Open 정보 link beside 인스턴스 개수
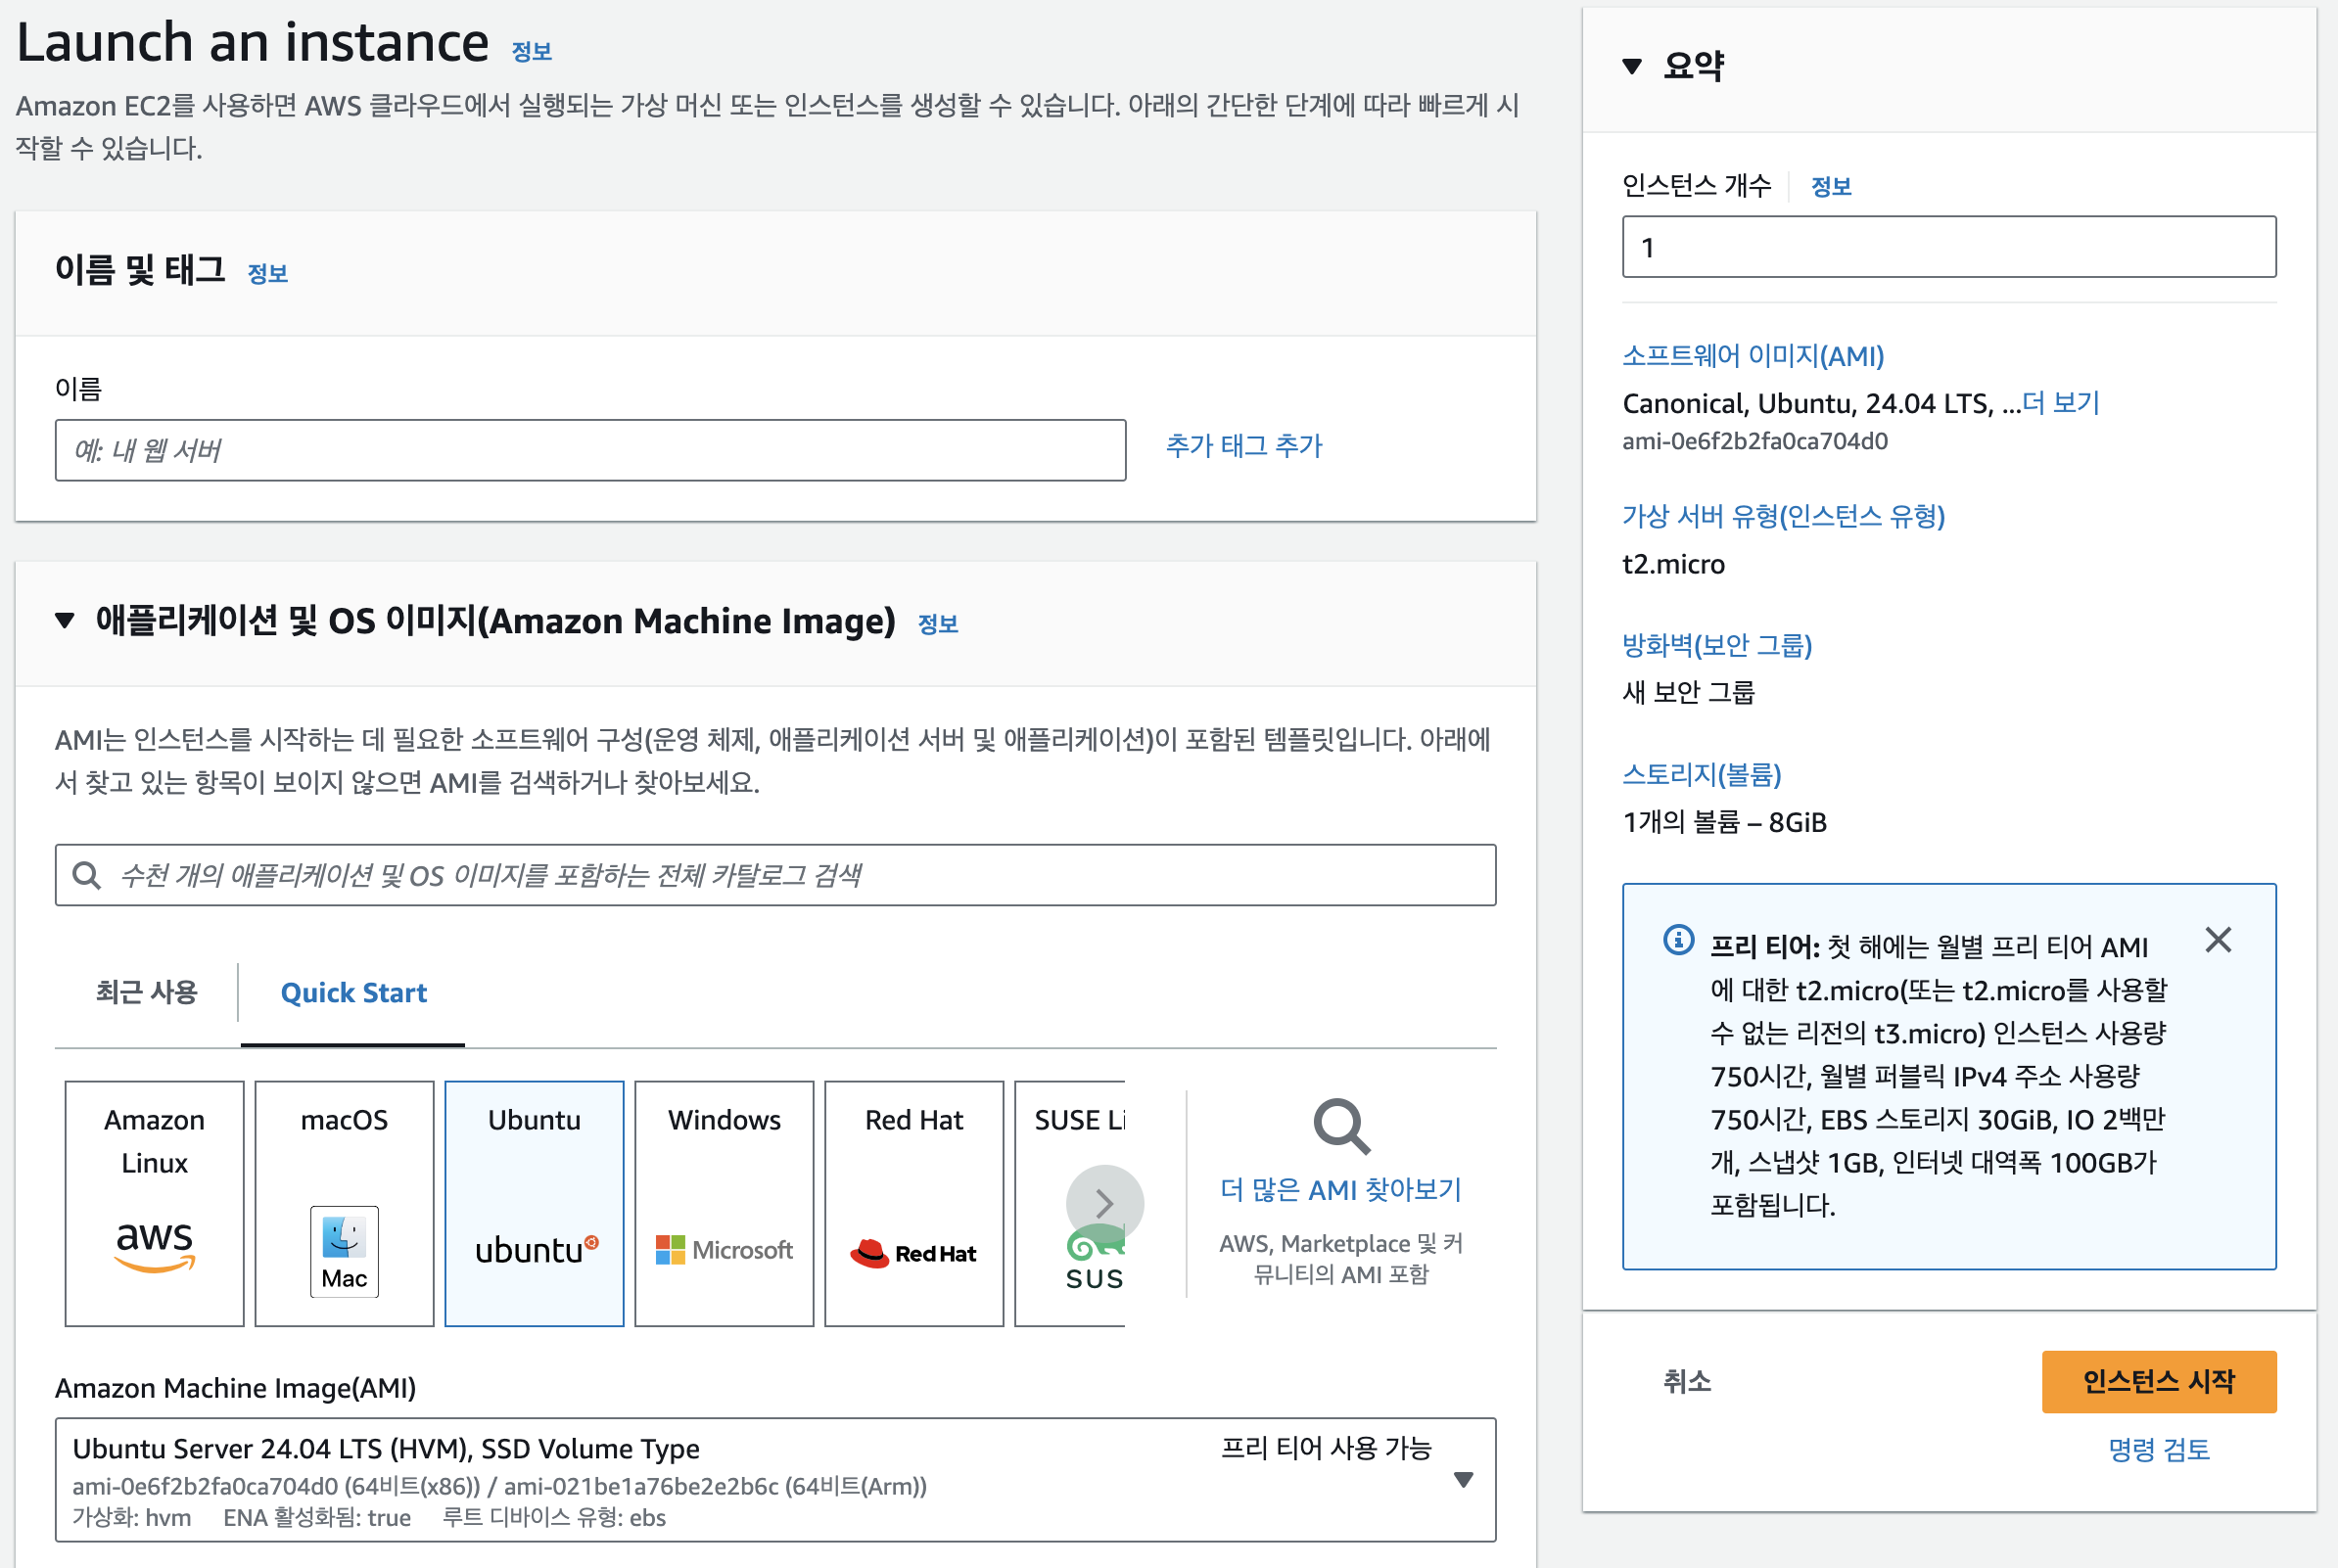Viewport: 2338px width, 1568px height. [x=1831, y=187]
